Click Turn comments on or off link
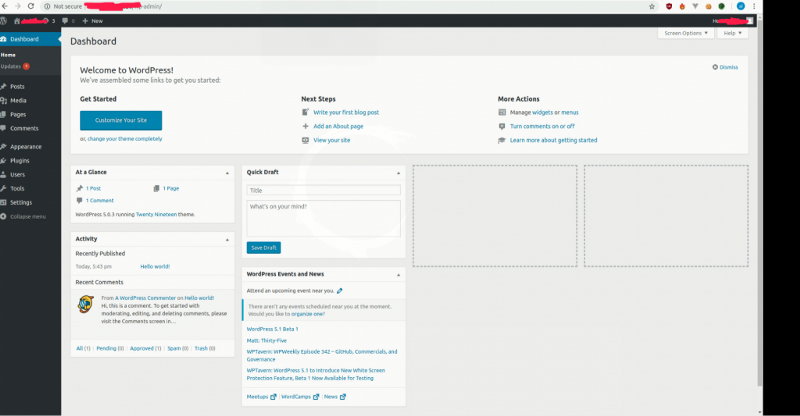 pos(542,126)
